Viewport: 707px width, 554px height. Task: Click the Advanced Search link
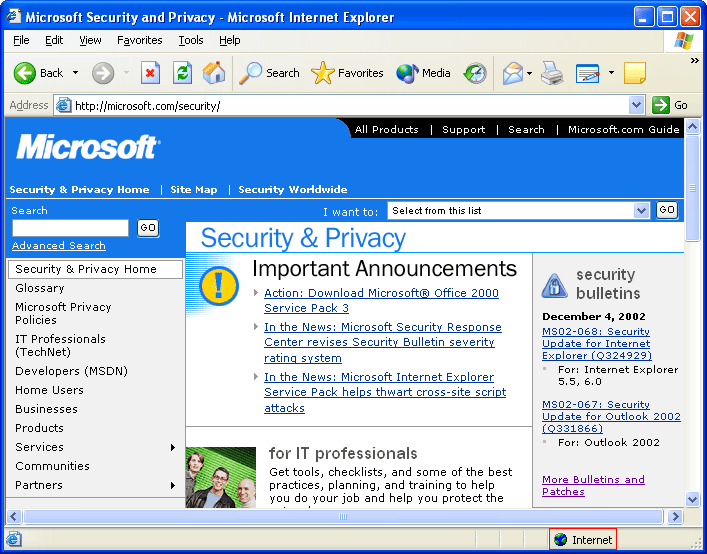pos(58,246)
